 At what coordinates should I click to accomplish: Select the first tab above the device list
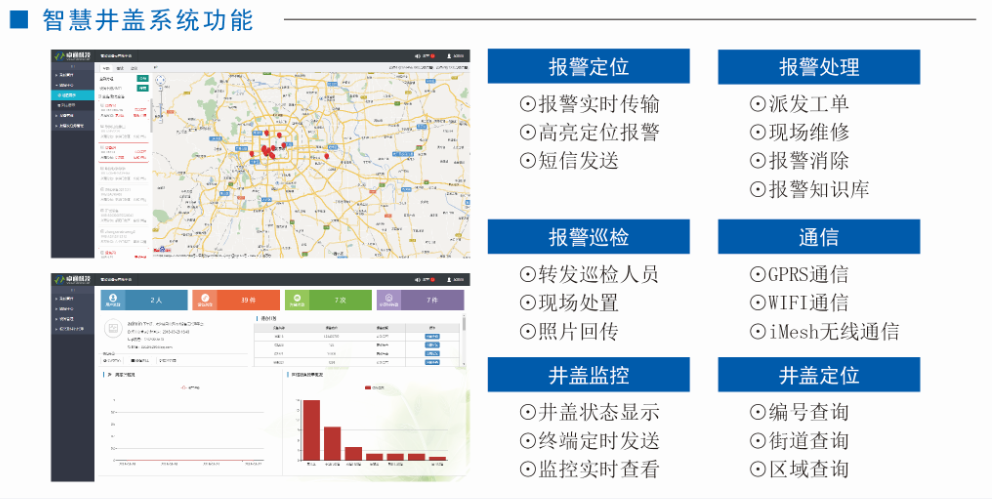pos(105,68)
